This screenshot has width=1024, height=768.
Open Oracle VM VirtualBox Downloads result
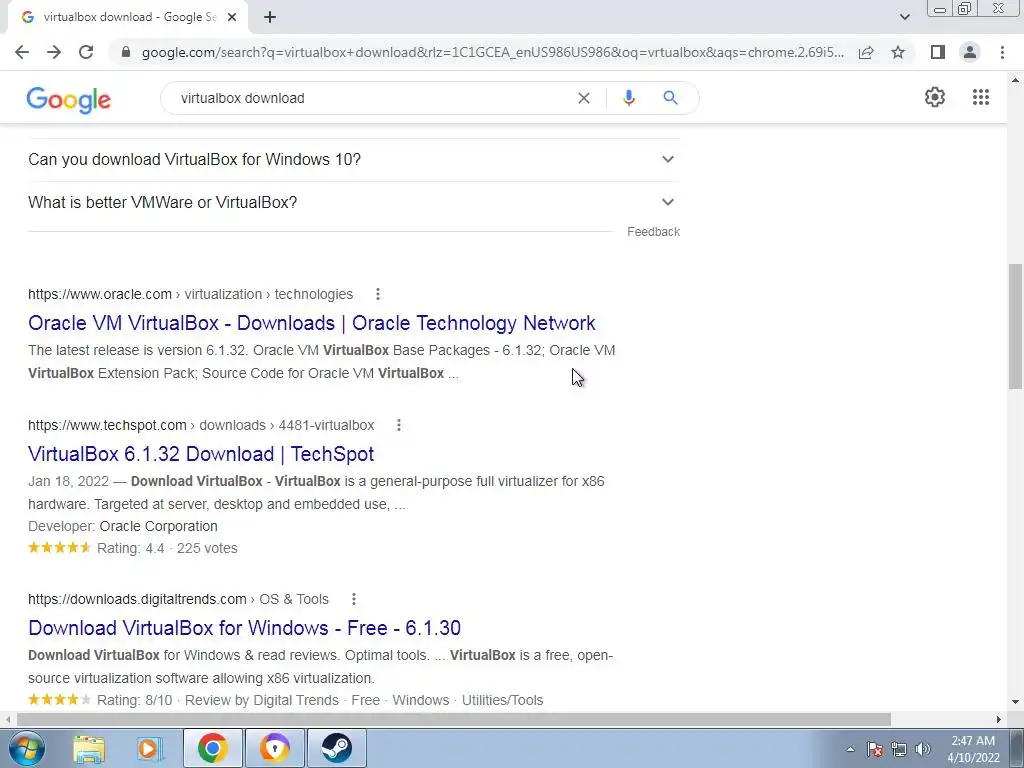pos(312,323)
